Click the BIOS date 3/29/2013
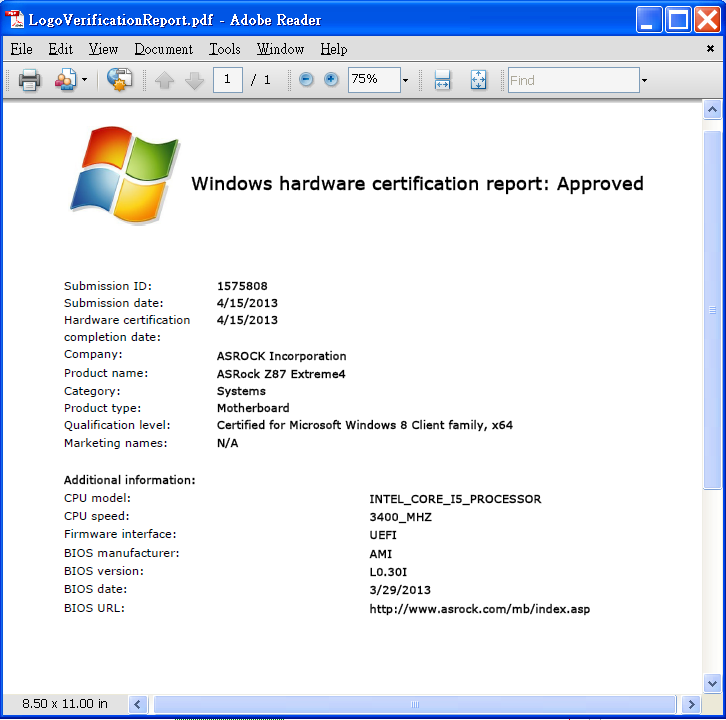The image size is (726, 720). [400, 590]
